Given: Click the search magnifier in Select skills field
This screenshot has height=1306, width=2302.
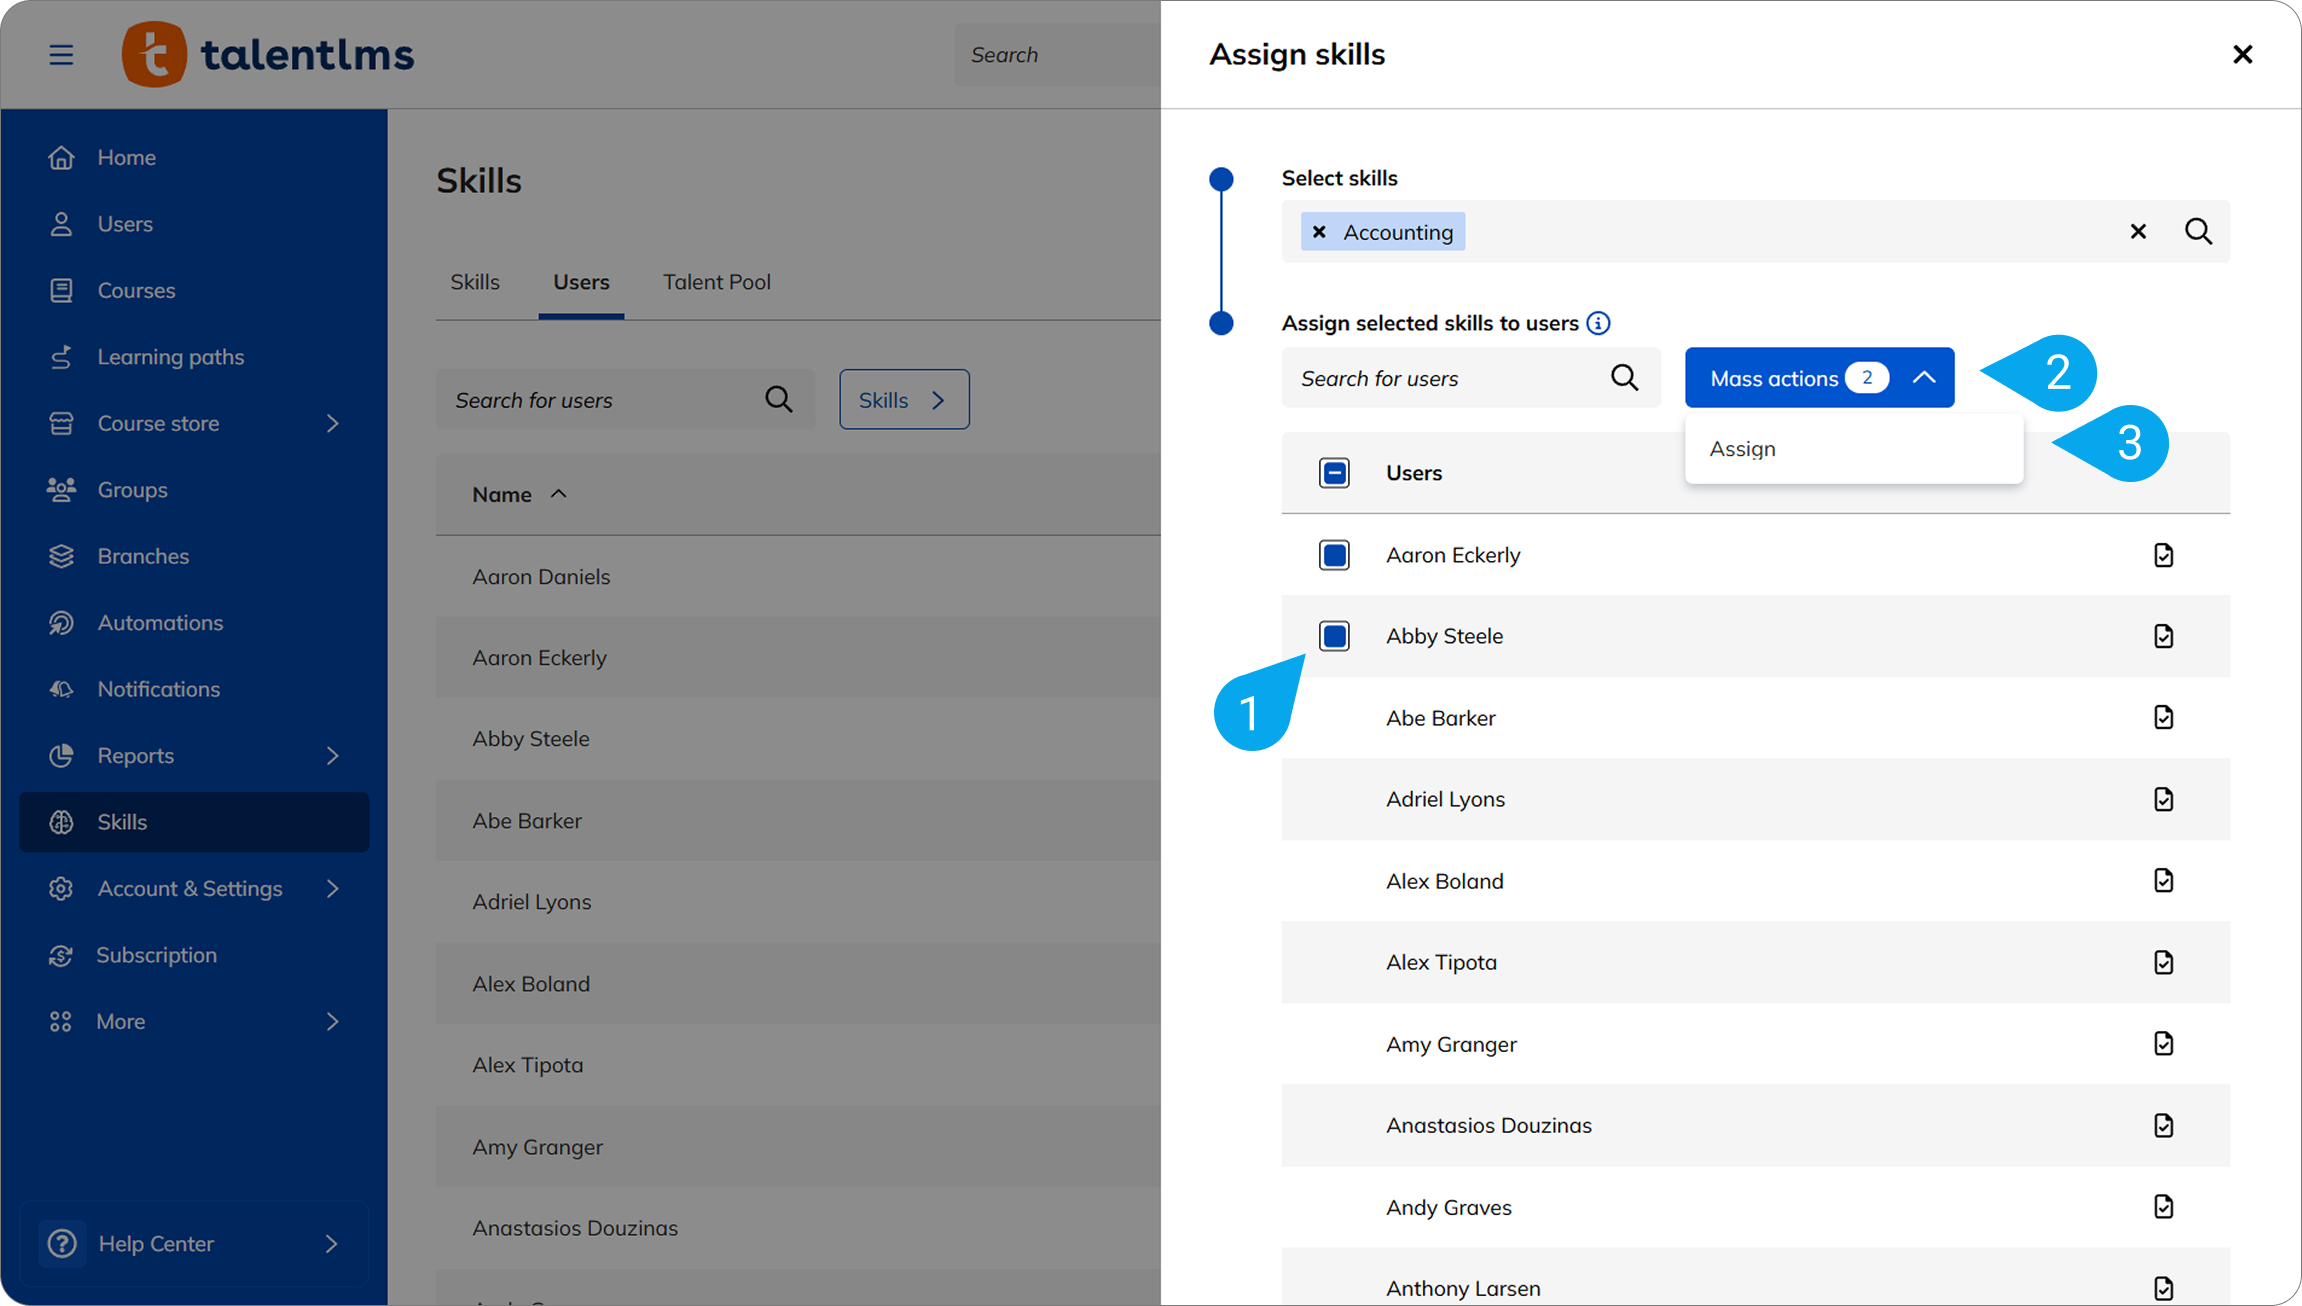Looking at the screenshot, I should tap(2198, 232).
